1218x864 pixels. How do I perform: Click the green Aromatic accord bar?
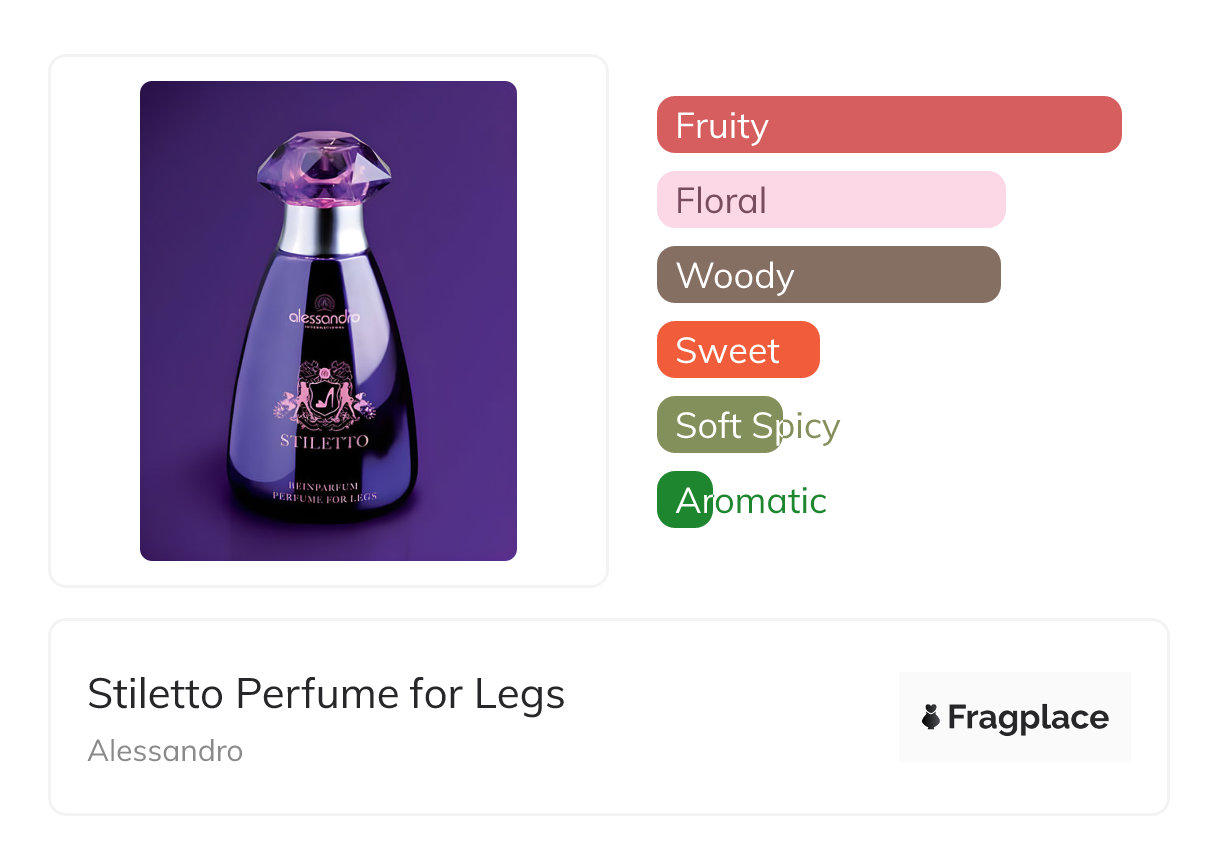(x=685, y=500)
